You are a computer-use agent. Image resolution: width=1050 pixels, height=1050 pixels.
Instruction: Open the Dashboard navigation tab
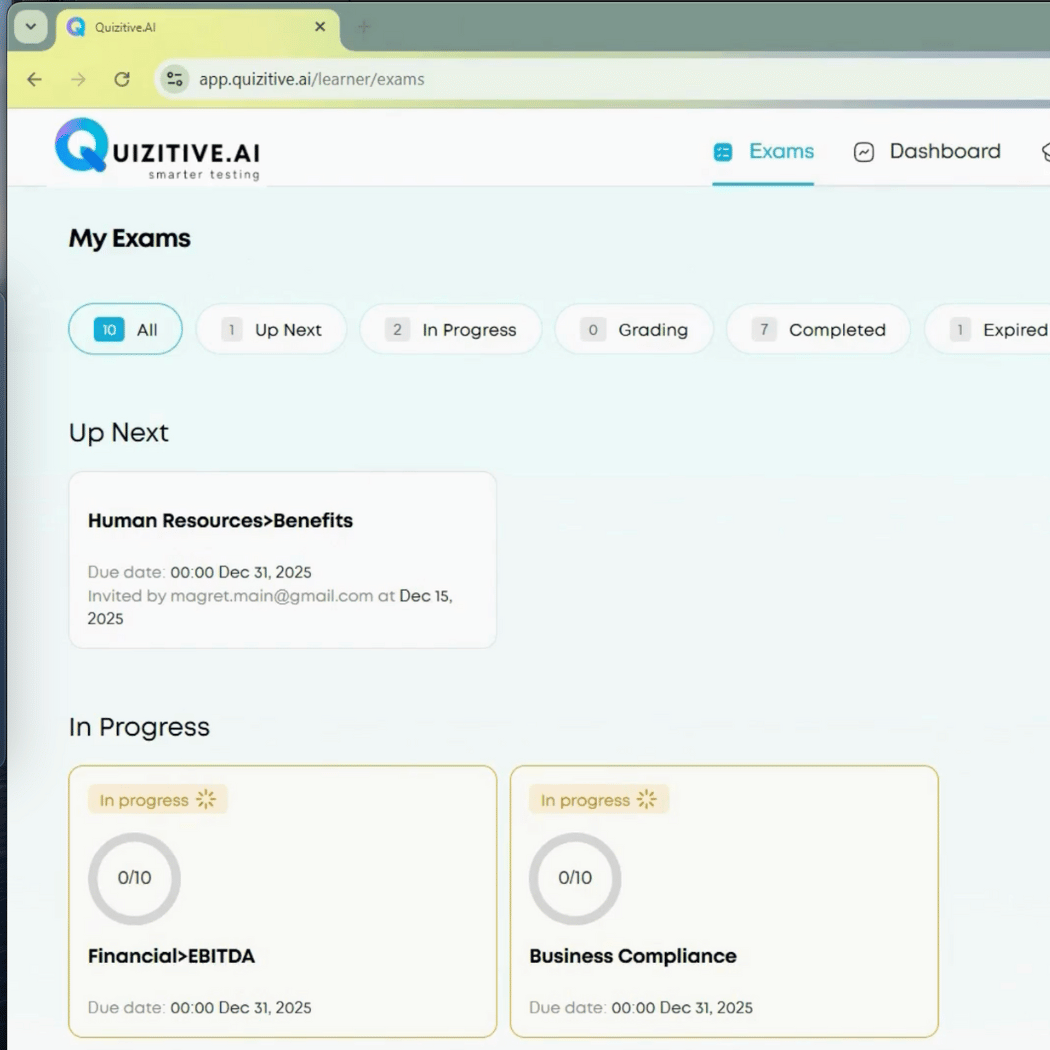(927, 151)
